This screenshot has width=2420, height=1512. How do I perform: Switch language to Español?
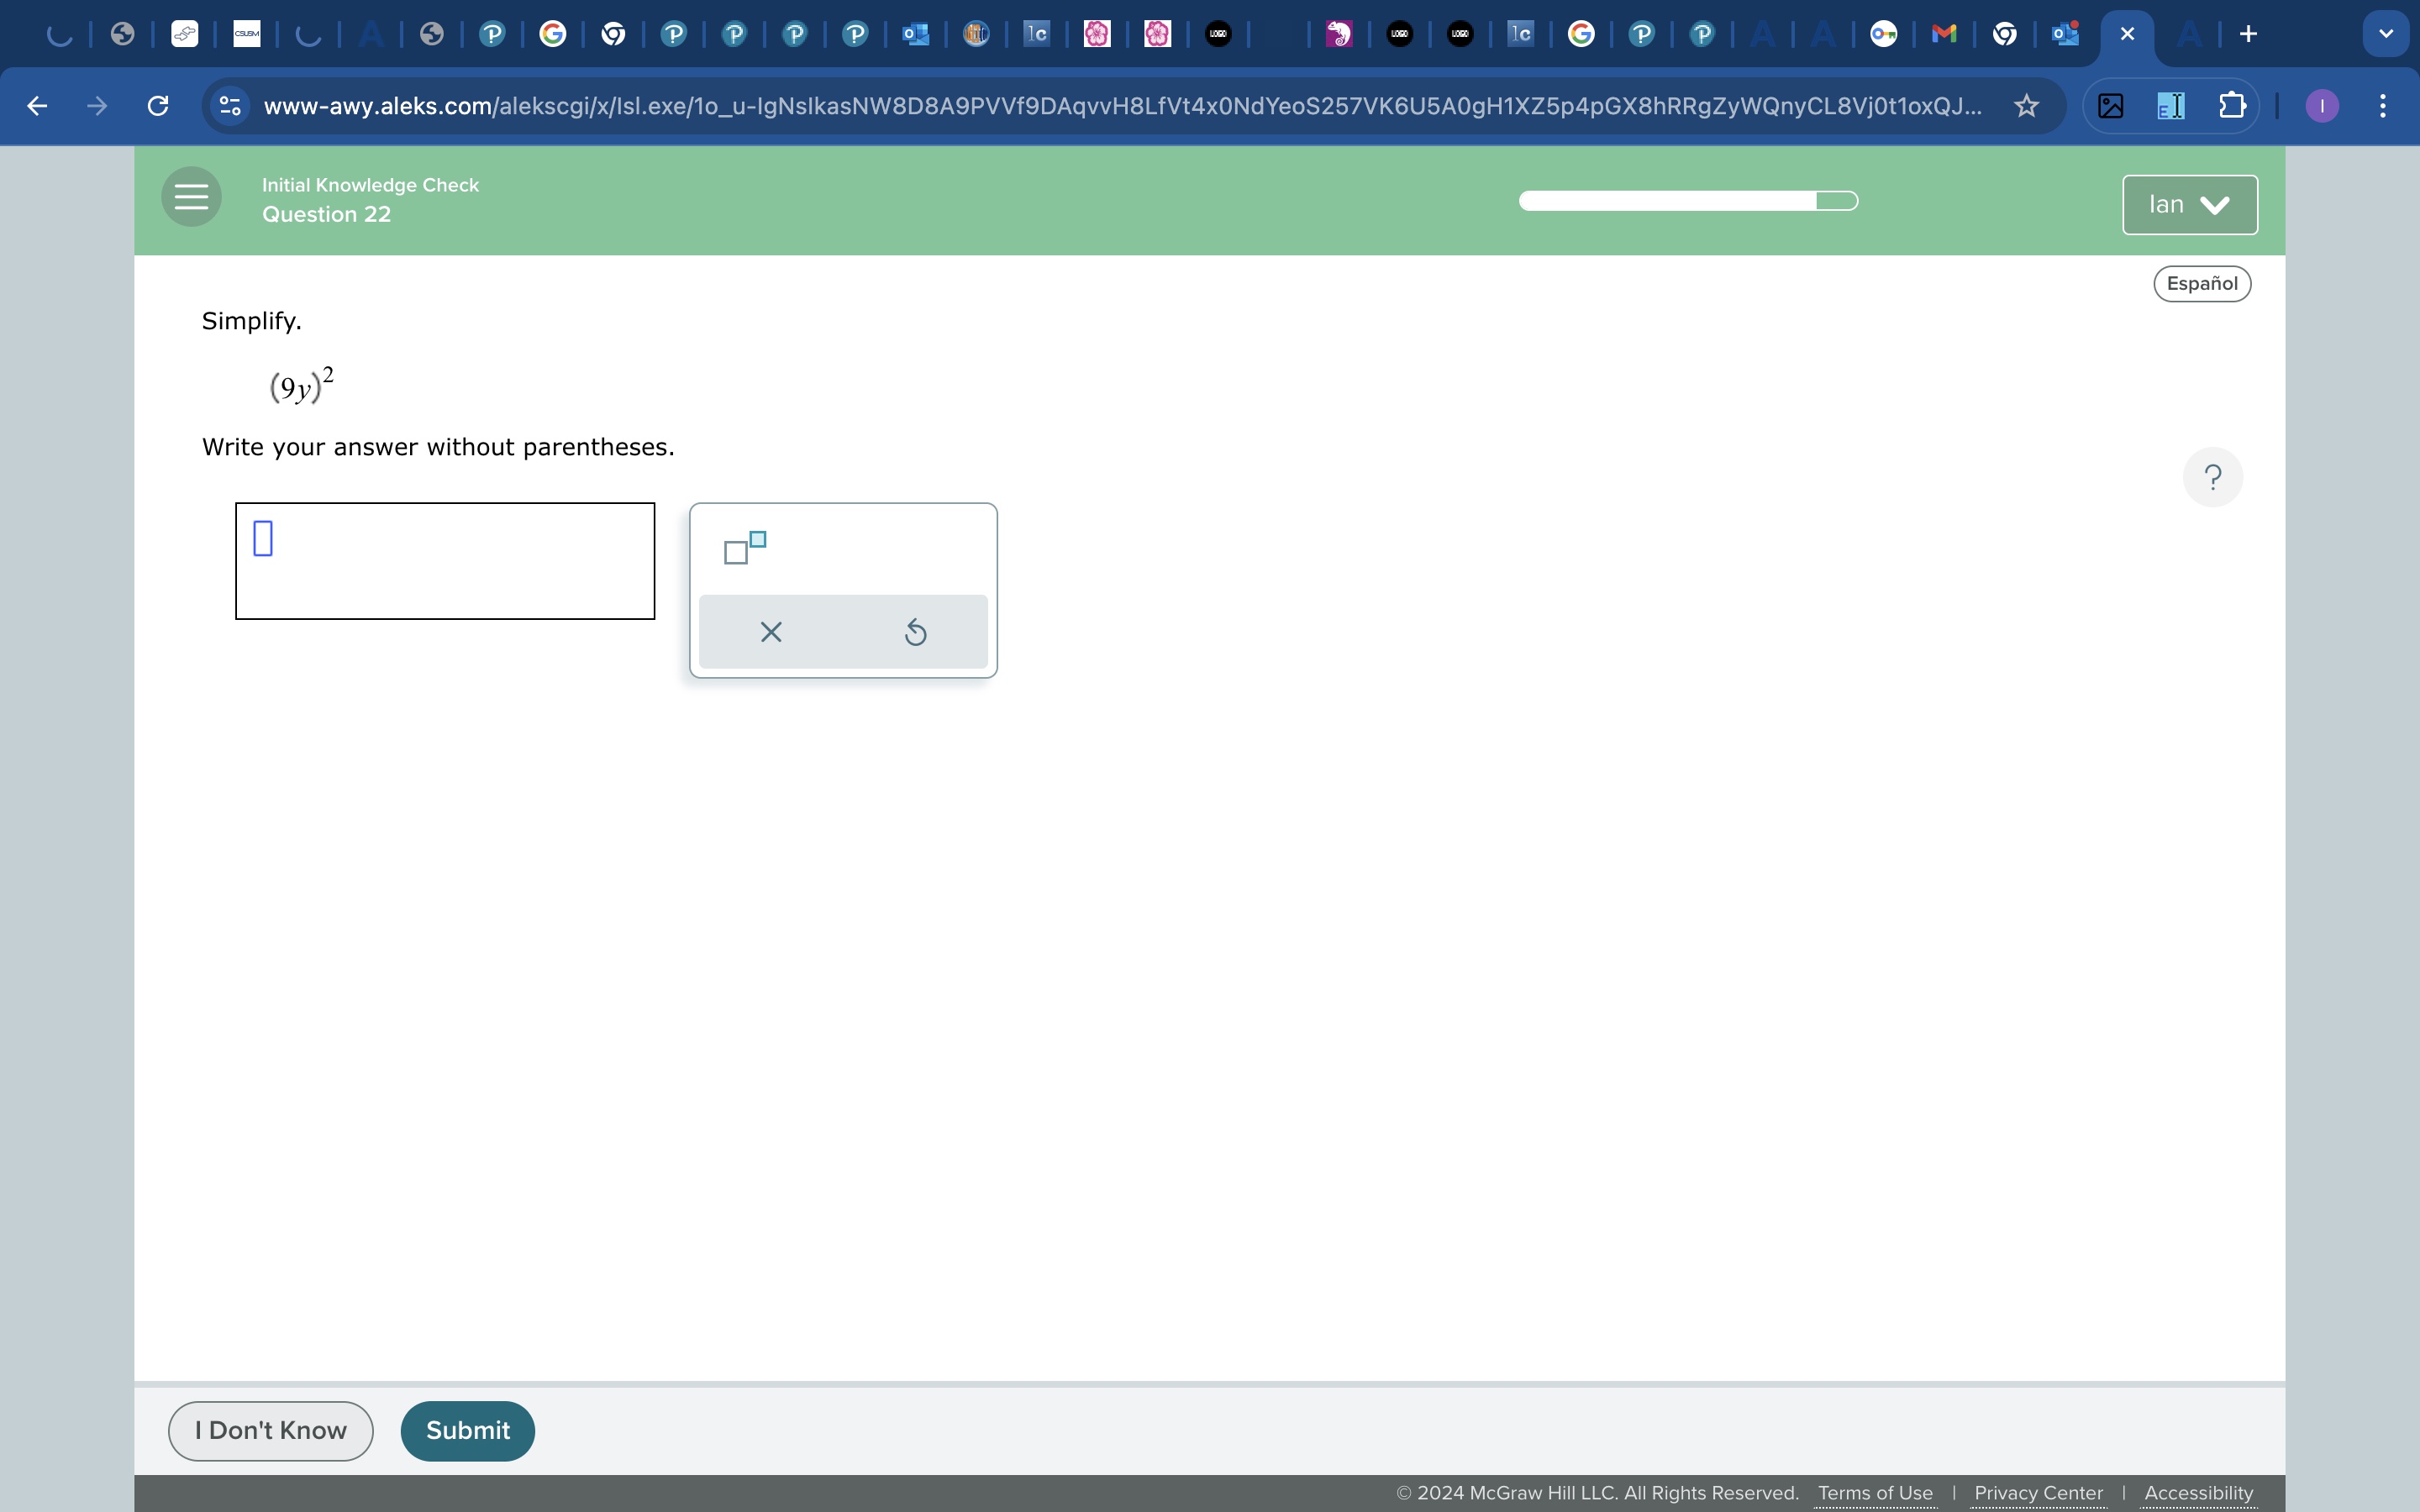click(x=2201, y=284)
